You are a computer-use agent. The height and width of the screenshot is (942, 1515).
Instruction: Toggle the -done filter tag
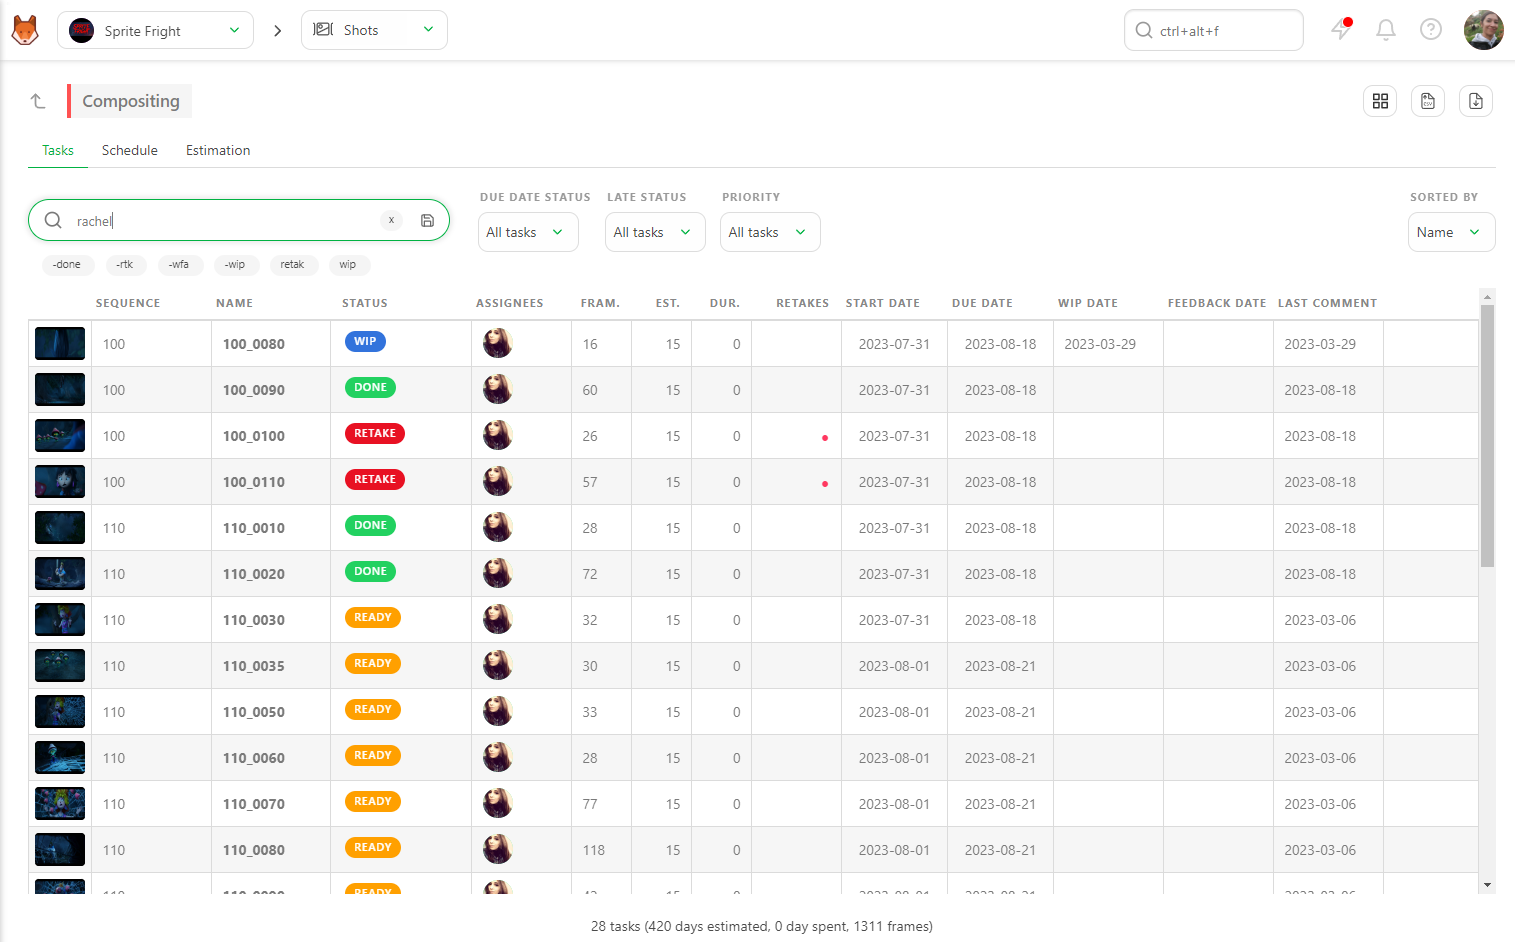click(x=68, y=265)
